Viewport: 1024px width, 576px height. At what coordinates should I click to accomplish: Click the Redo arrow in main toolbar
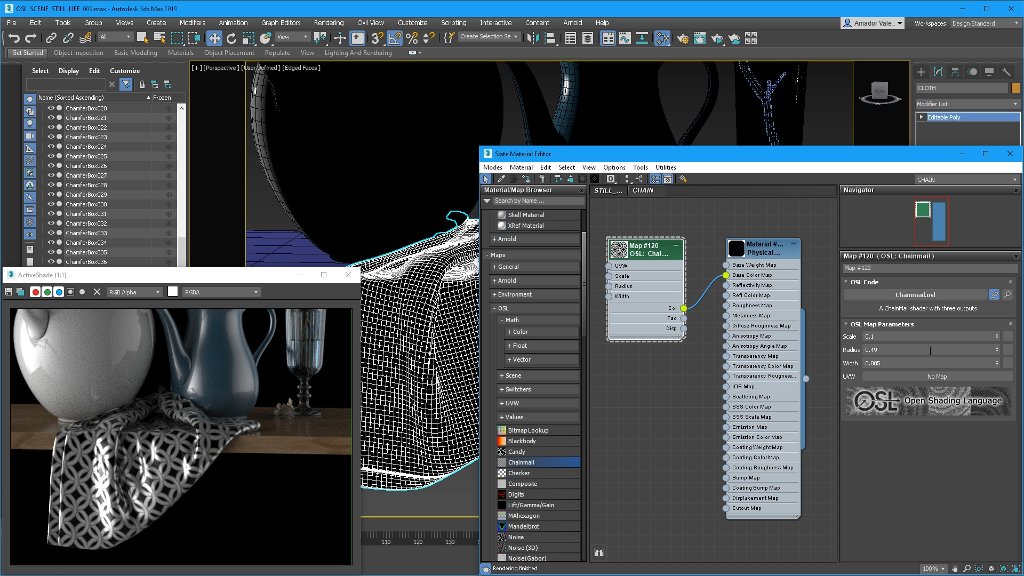coord(30,39)
